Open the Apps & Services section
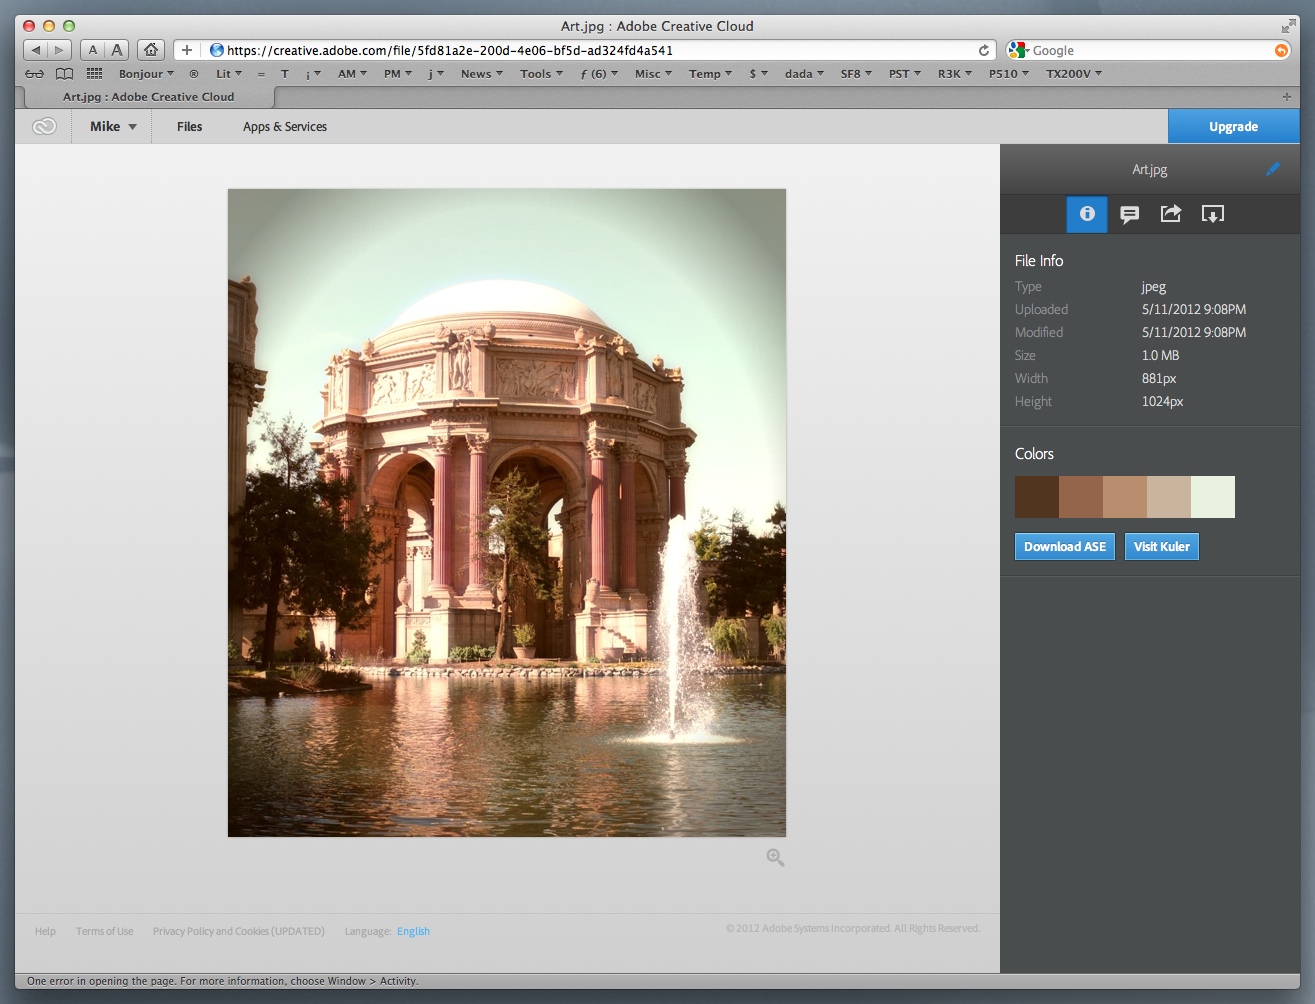This screenshot has width=1315, height=1004. 285,127
